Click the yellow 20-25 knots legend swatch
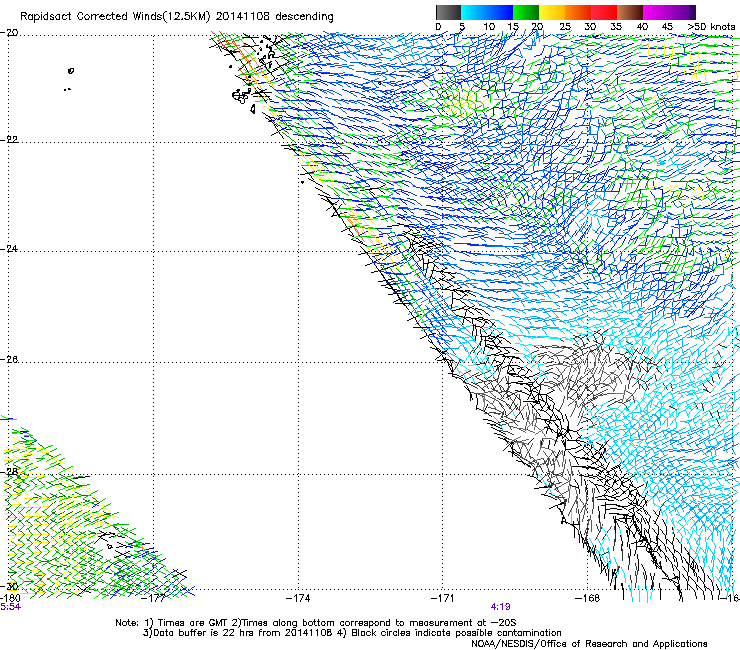740x650 pixels. [x=552, y=12]
